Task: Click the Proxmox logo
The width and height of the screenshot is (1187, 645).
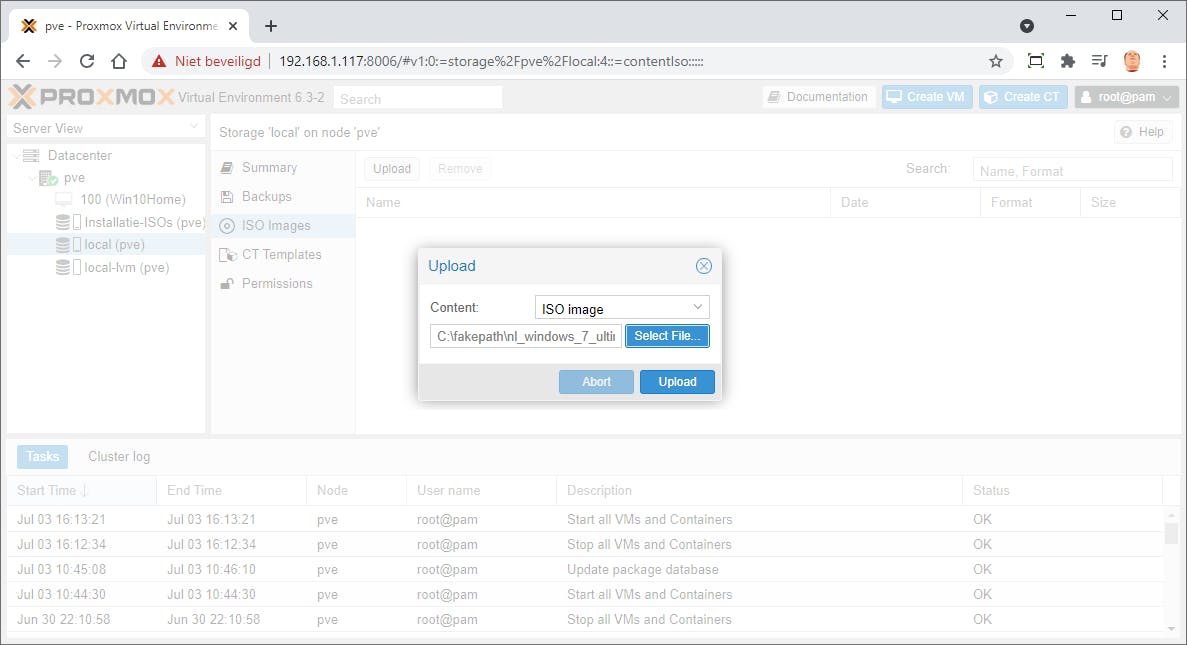Action: click(83, 96)
